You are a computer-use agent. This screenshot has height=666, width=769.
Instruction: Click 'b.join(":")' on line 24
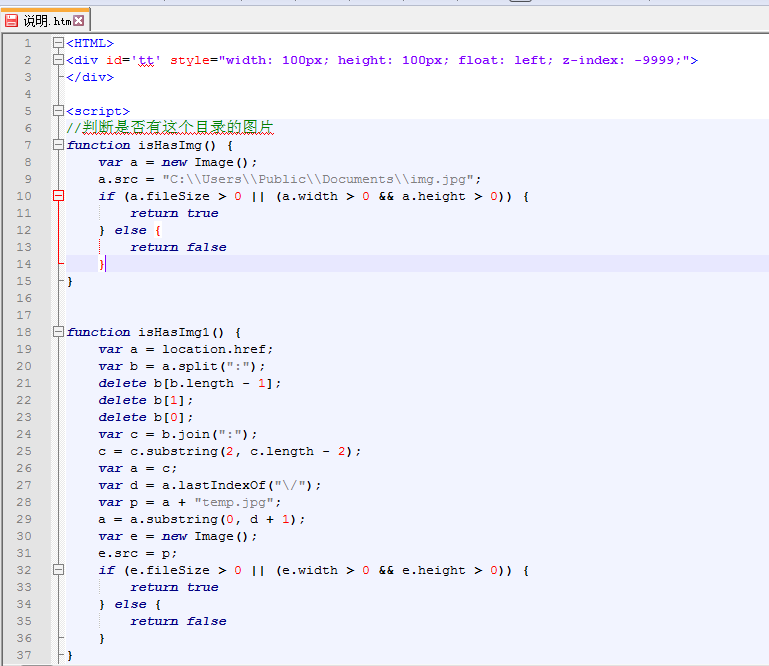click(x=206, y=435)
